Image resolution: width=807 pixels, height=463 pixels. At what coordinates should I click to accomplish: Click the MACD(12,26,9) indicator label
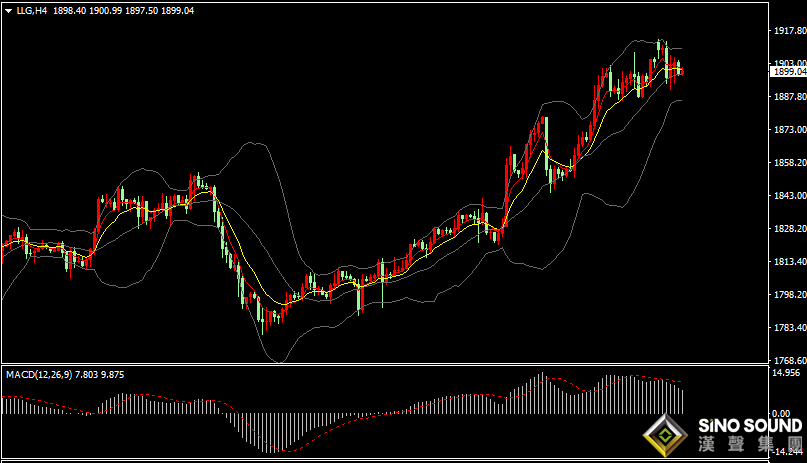pos(39,375)
